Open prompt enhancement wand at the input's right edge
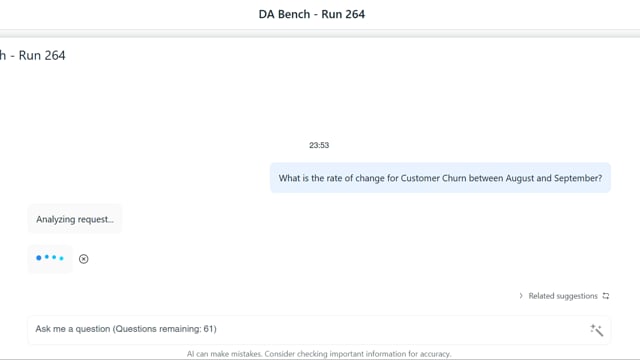640x360 pixels. (x=596, y=330)
